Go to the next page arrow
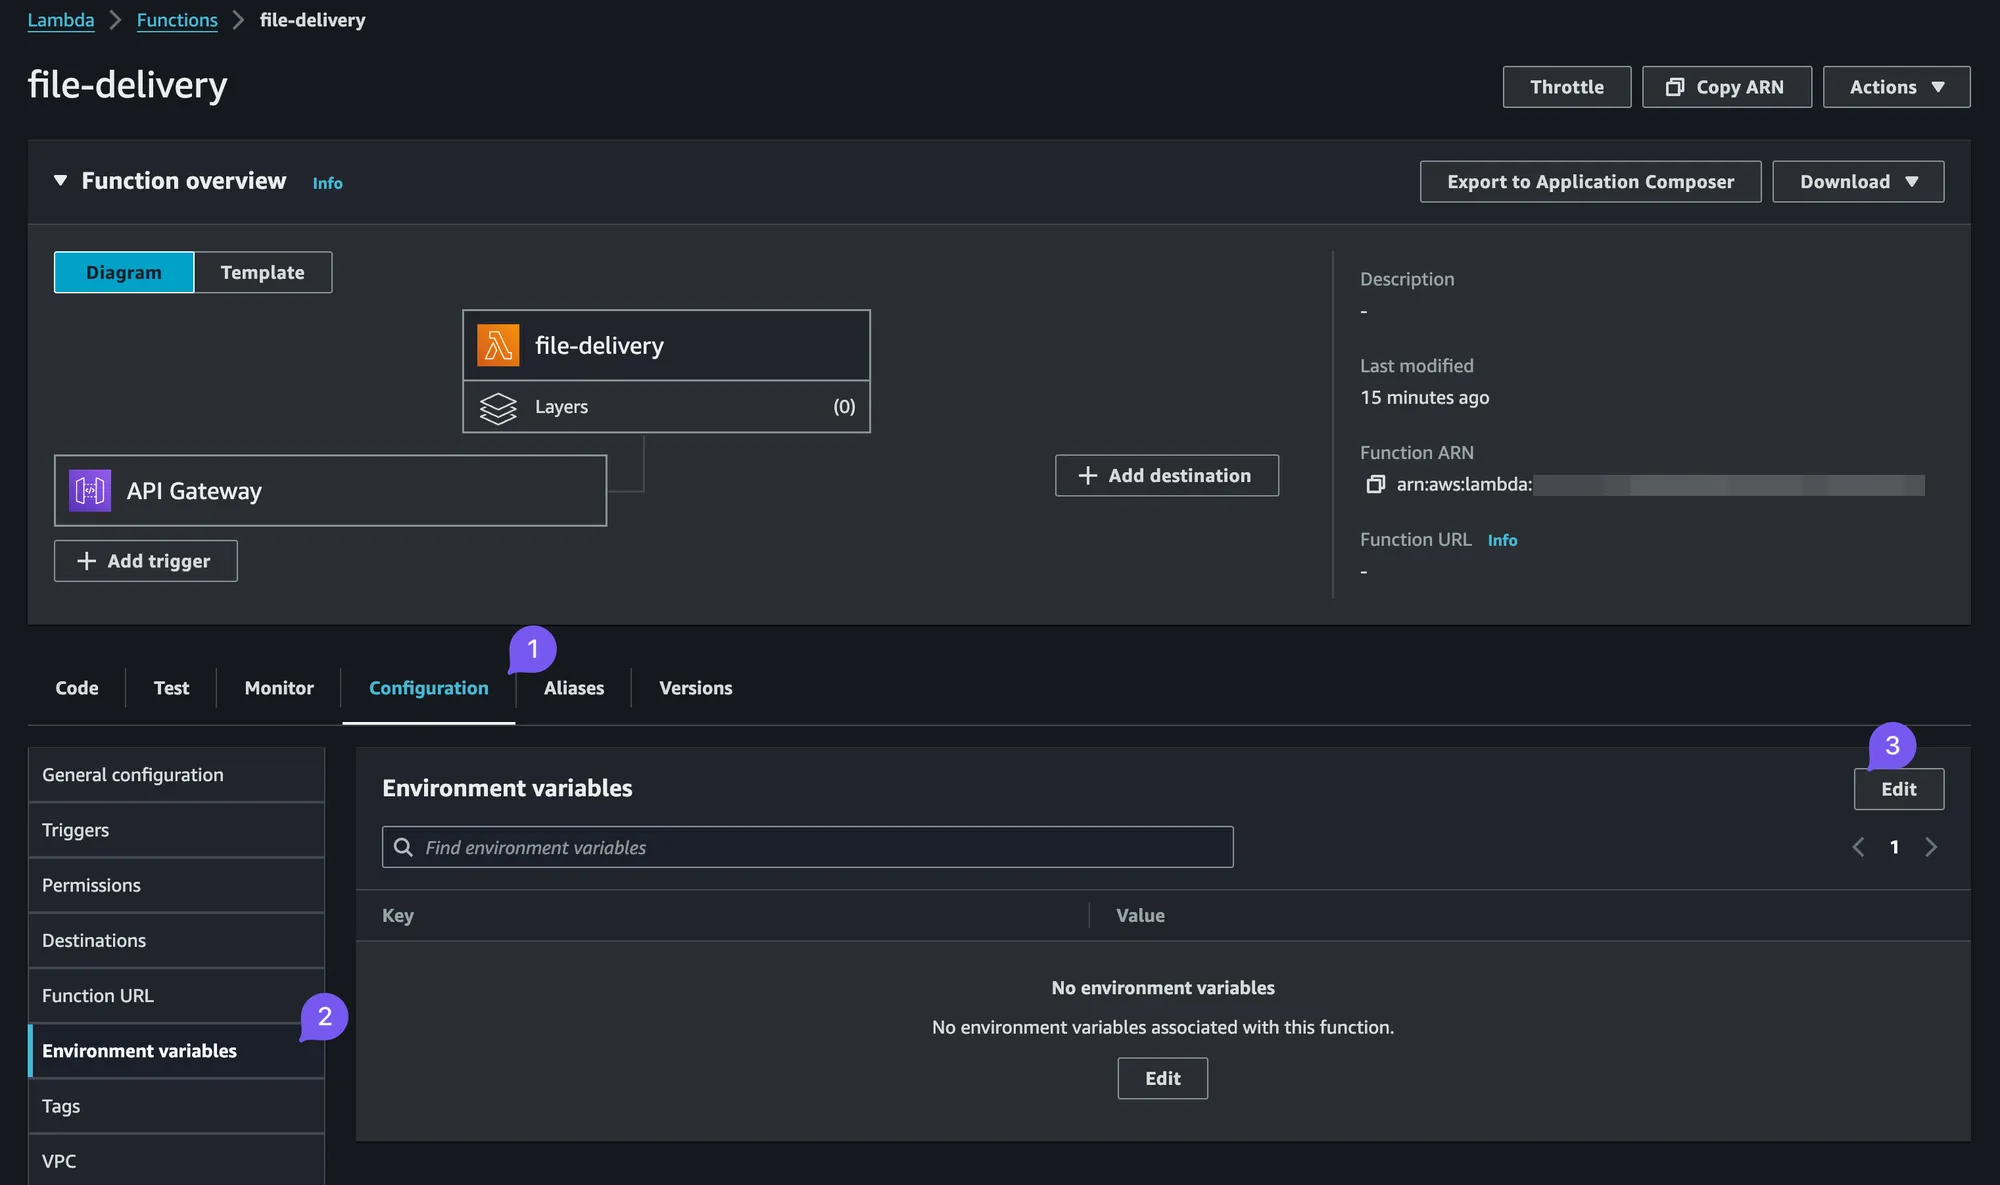The width and height of the screenshot is (2000, 1185). click(1931, 848)
